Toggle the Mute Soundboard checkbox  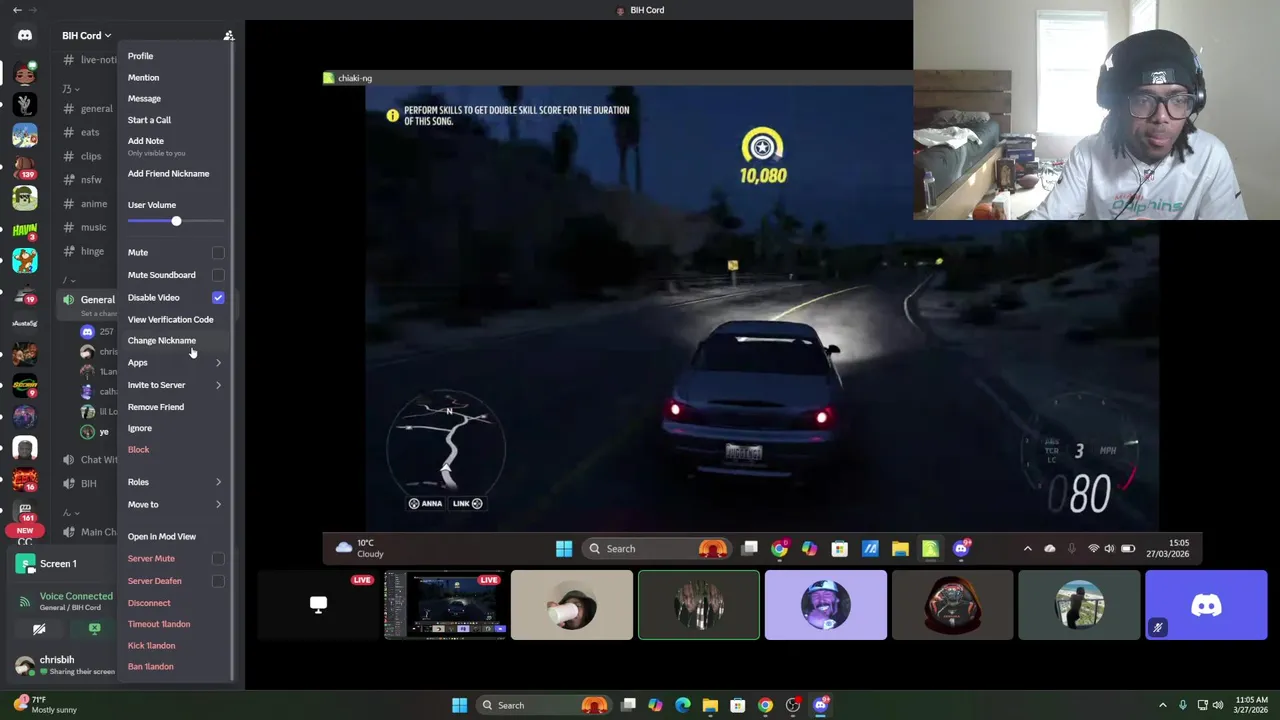click(218, 275)
